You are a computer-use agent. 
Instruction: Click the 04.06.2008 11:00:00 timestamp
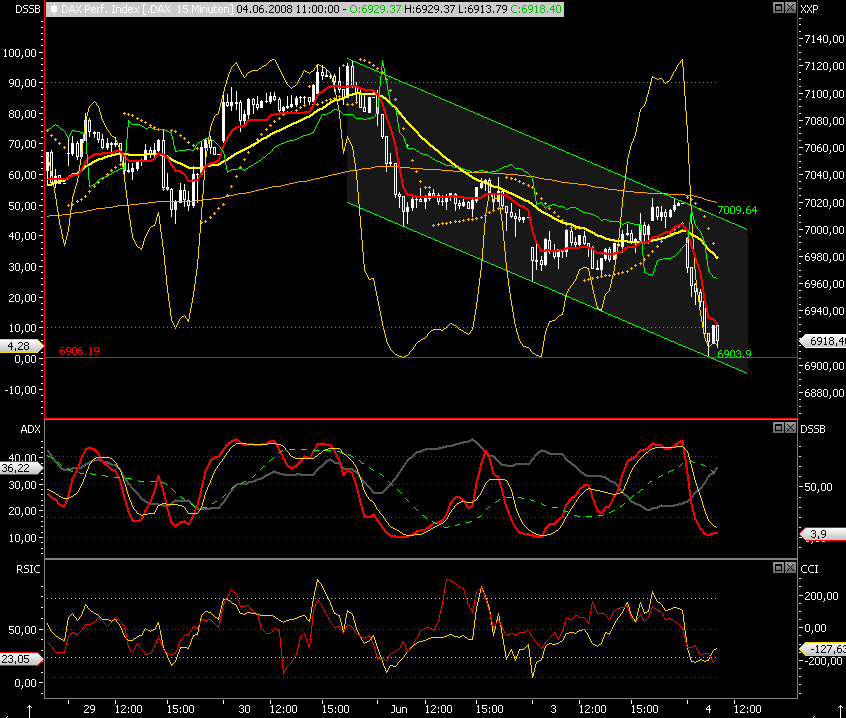(x=288, y=9)
